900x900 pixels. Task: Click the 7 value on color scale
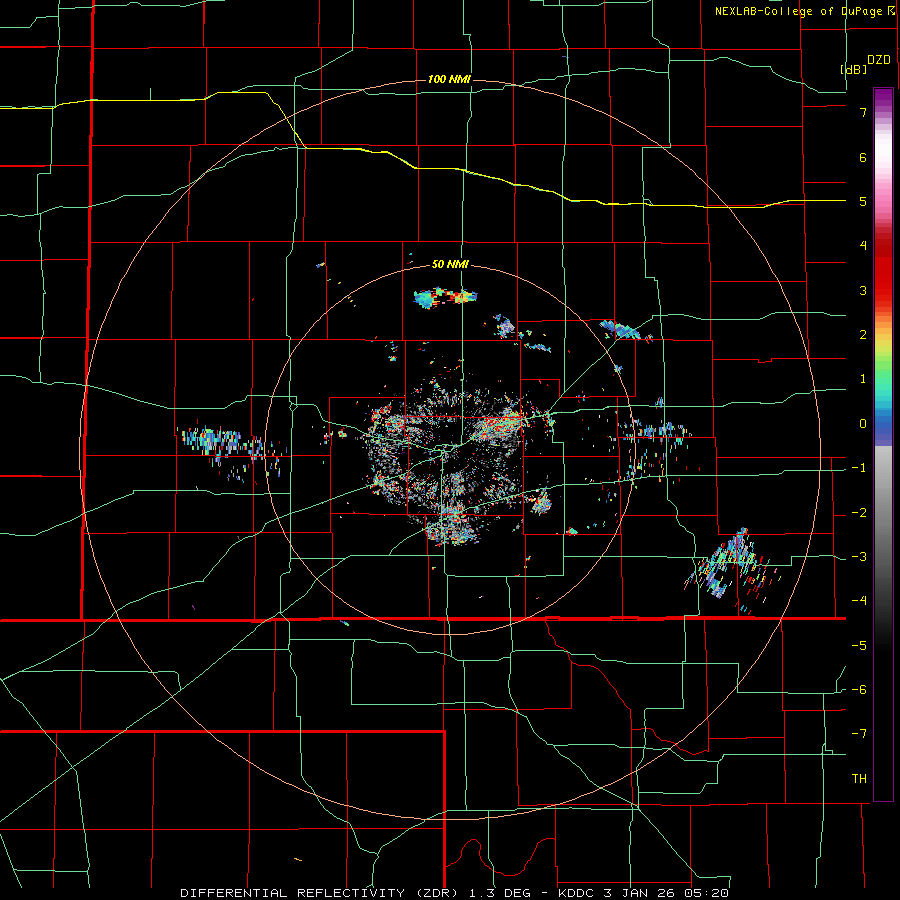863,112
